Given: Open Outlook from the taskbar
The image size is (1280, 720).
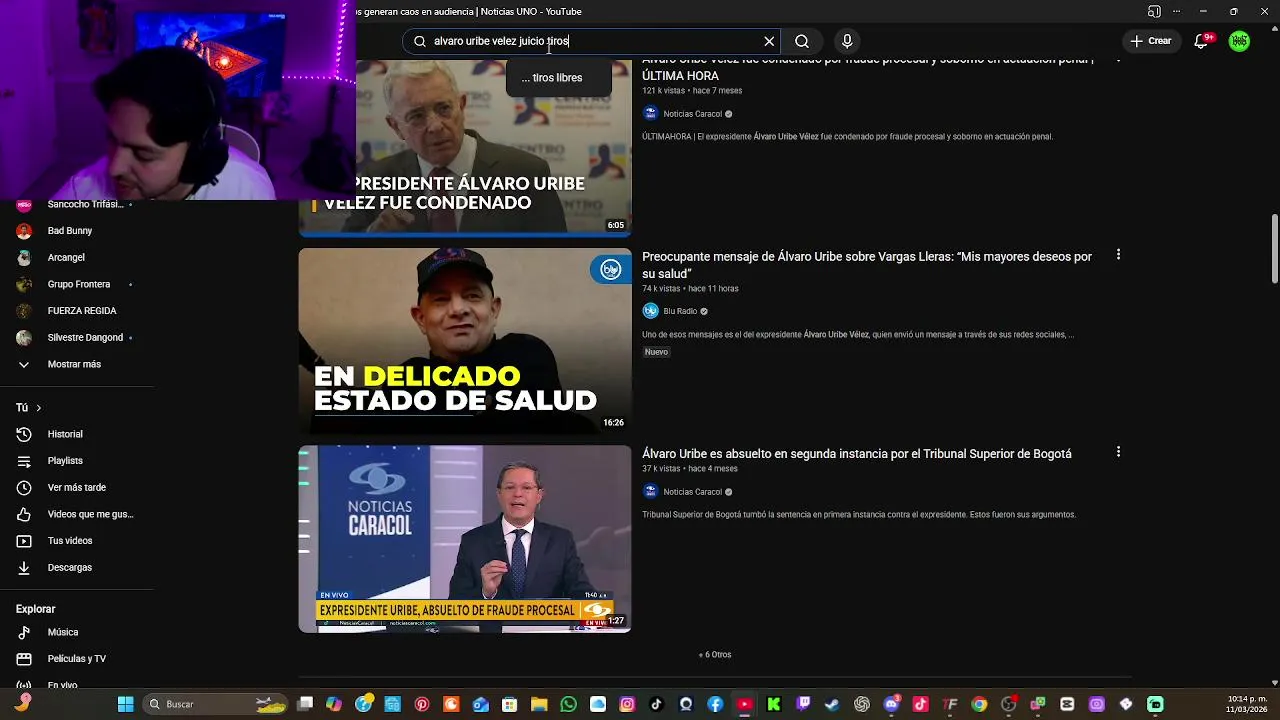Looking at the screenshot, I should [x=481, y=704].
